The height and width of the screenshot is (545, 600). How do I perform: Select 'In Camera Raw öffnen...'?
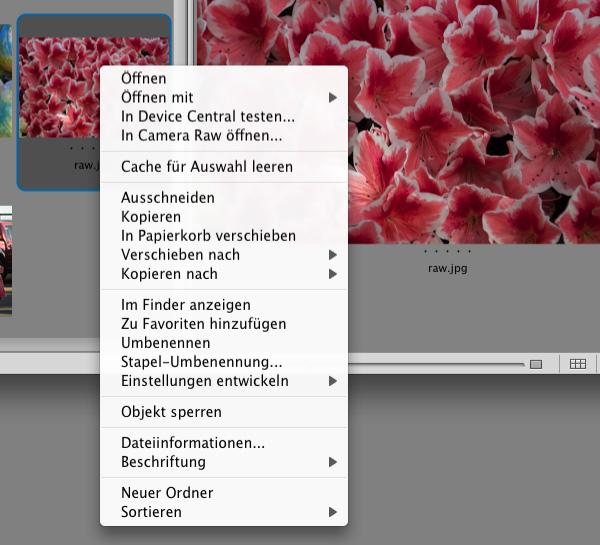coord(201,135)
